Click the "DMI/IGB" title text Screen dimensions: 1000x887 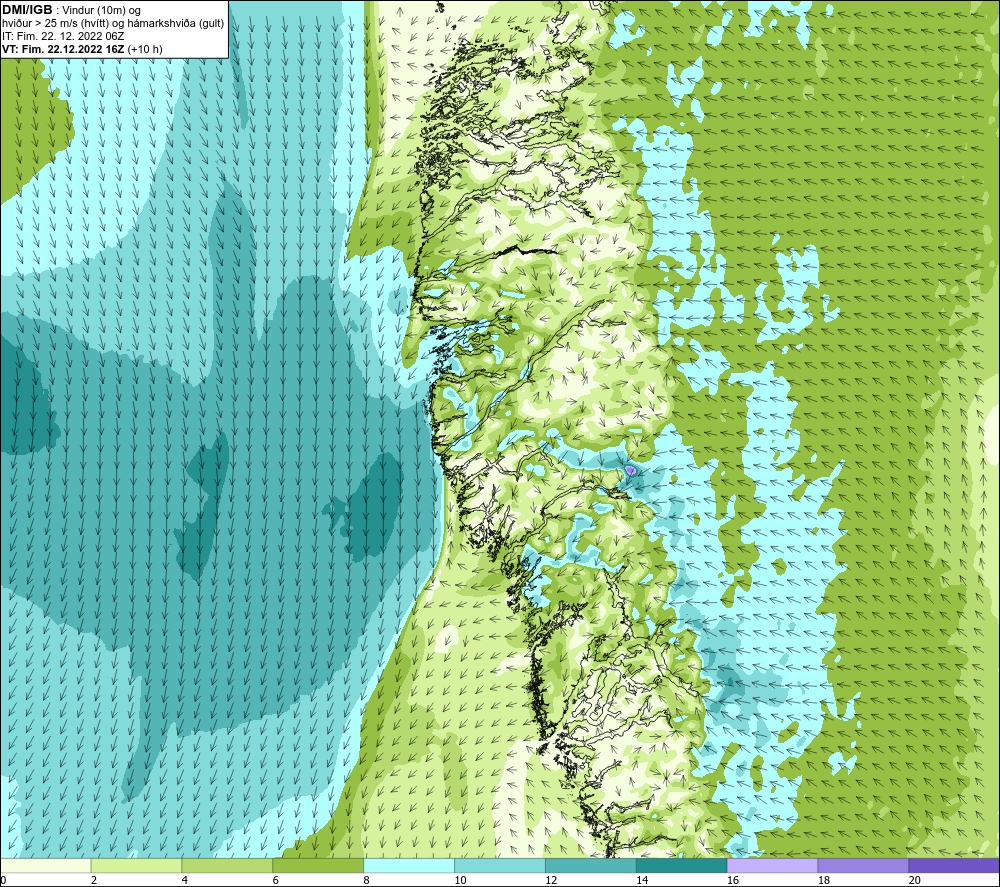coord(27,10)
